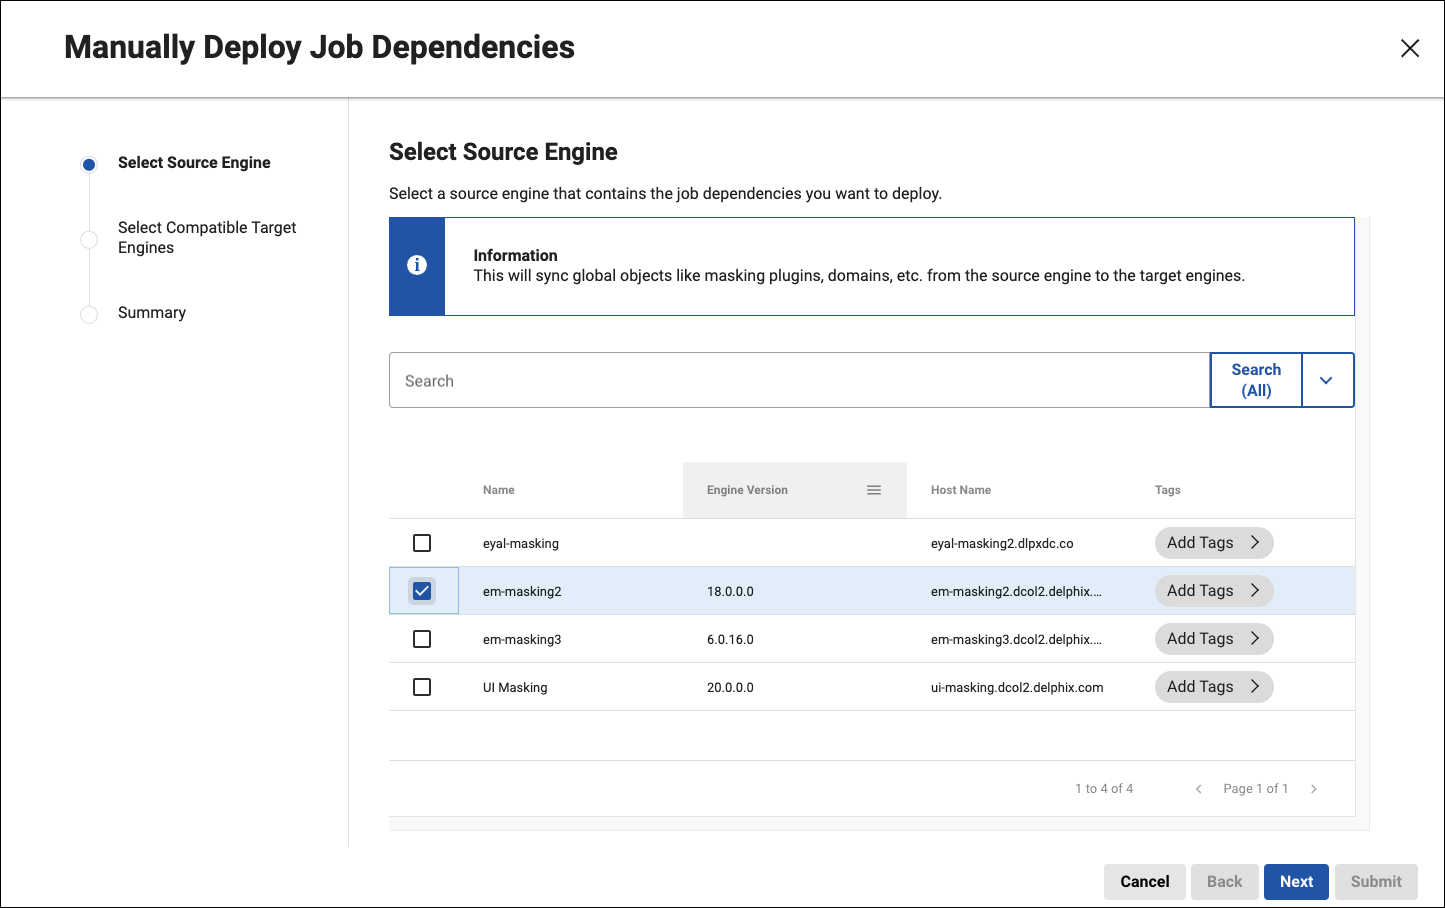Image resolution: width=1445 pixels, height=908 pixels.
Task: Expand the search filter dropdown arrow
Action: point(1326,380)
